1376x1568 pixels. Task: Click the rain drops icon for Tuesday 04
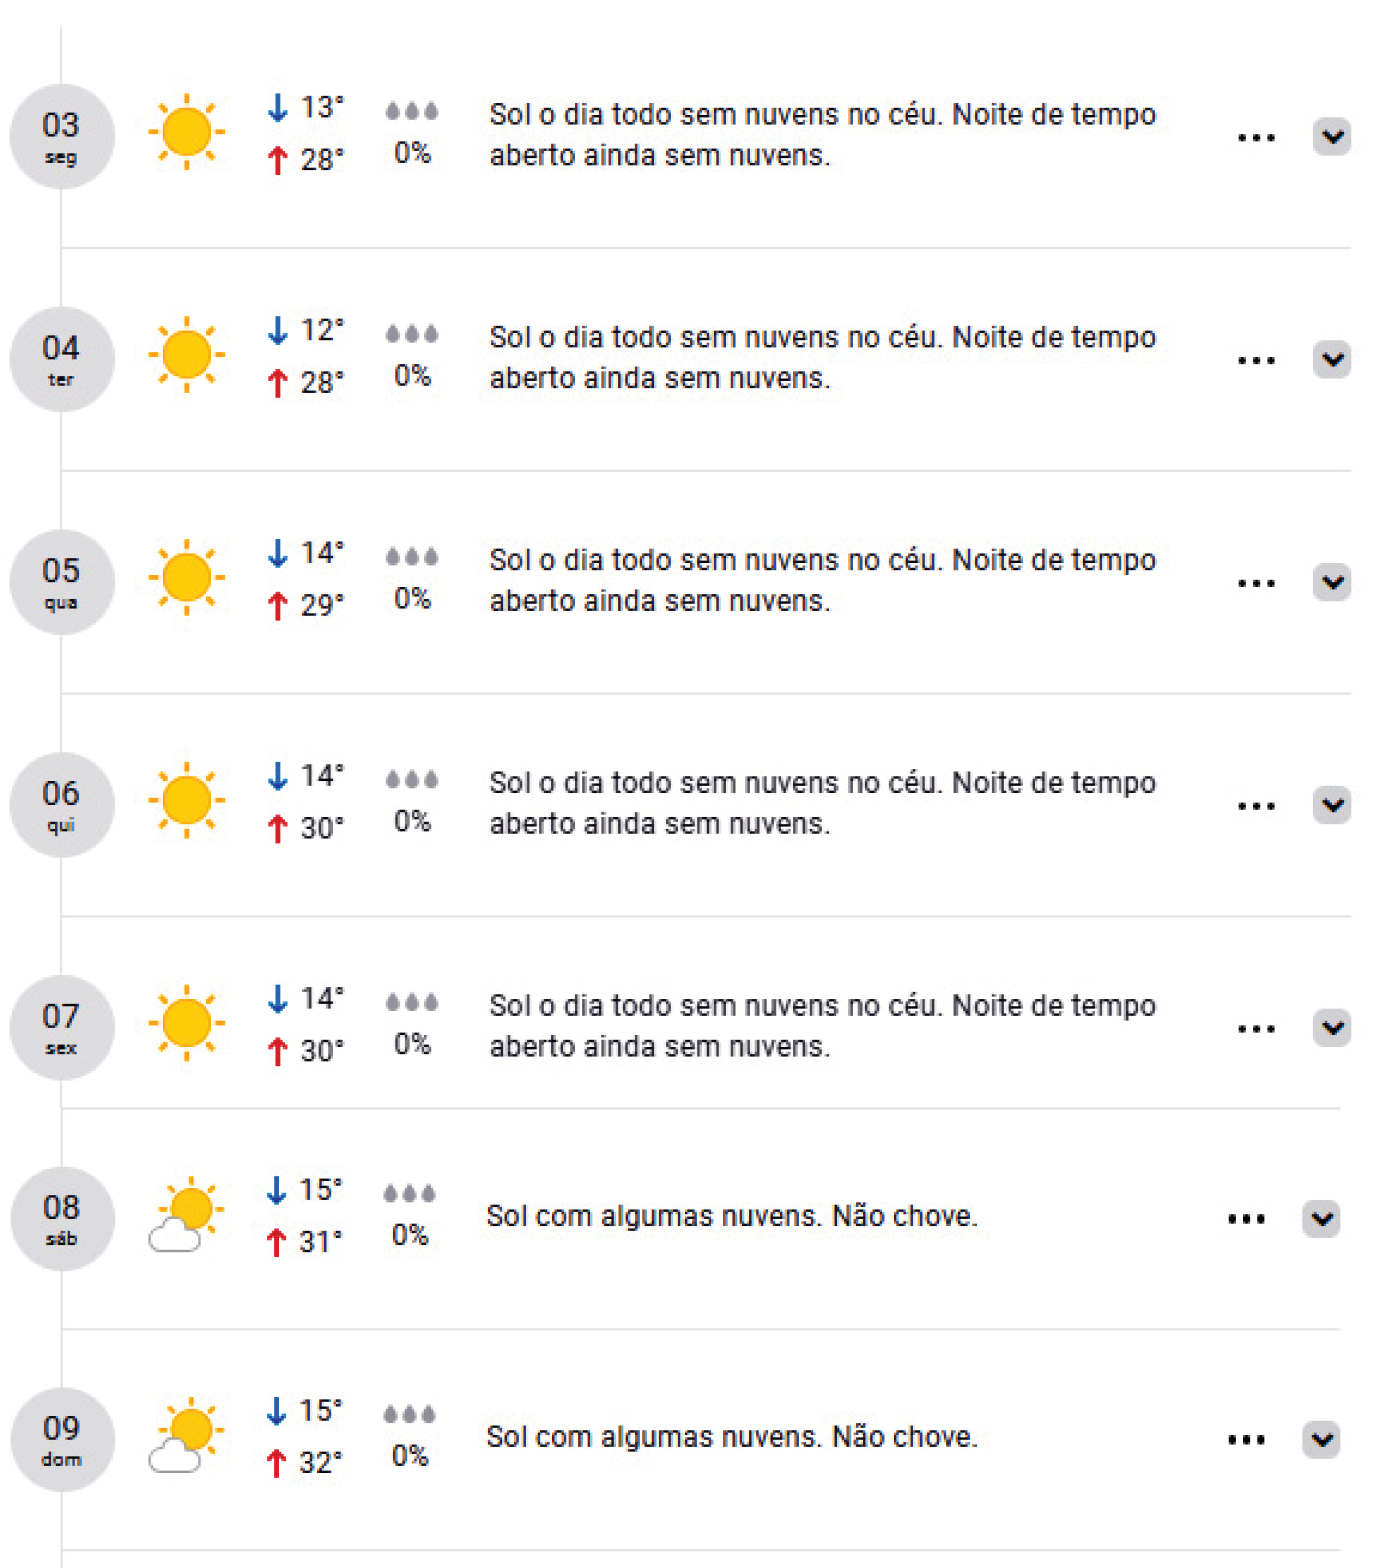click(x=412, y=334)
